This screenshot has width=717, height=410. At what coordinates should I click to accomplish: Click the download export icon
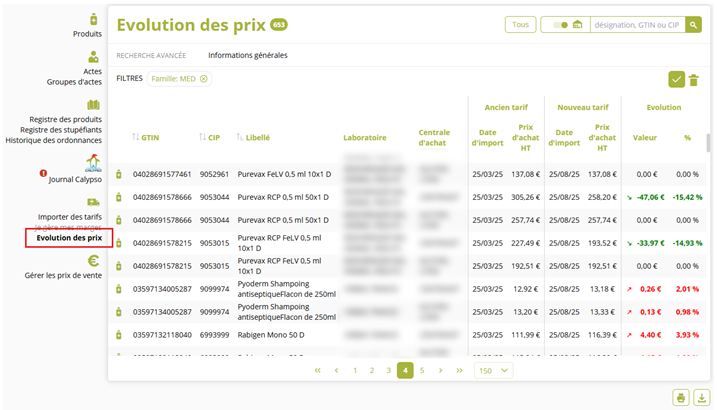pyautogui.click(x=702, y=398)
